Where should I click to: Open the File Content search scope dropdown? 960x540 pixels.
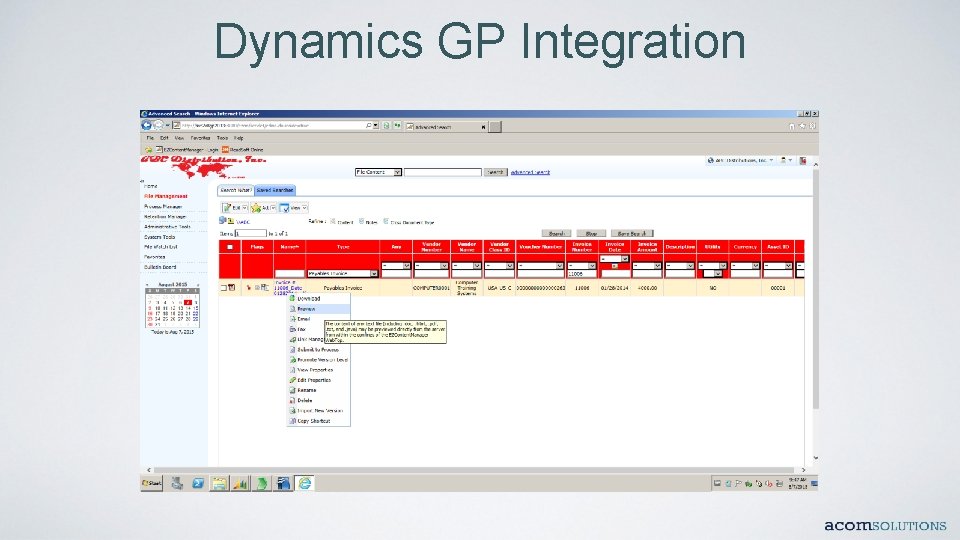(x=378, y=173)
